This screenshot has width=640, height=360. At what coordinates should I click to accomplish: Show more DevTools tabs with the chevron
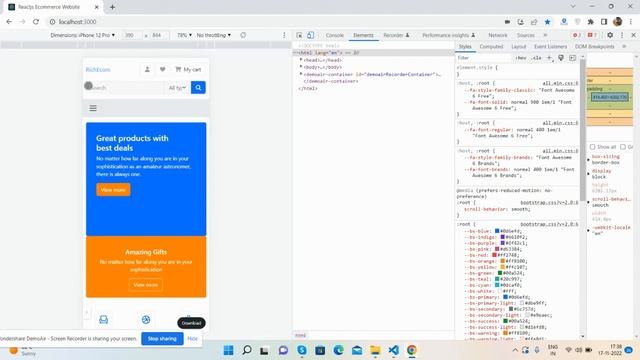pyautogui.click(x=545, y=35)
